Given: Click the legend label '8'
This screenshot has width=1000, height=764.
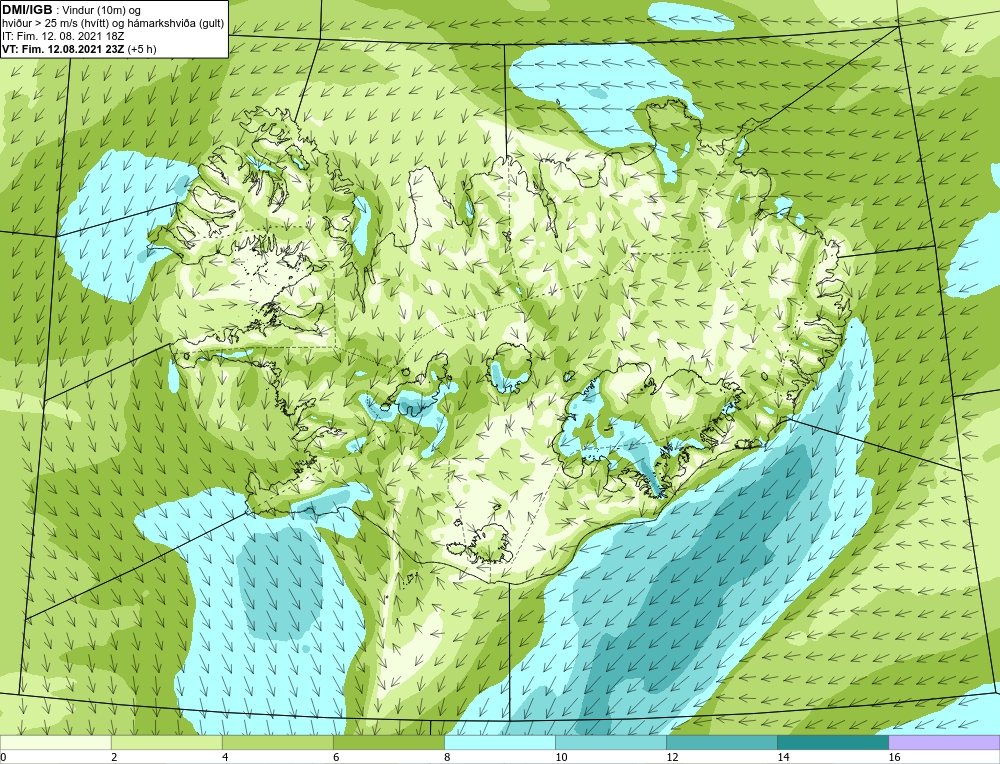Looking at the screenshot, I should point(447,757).
